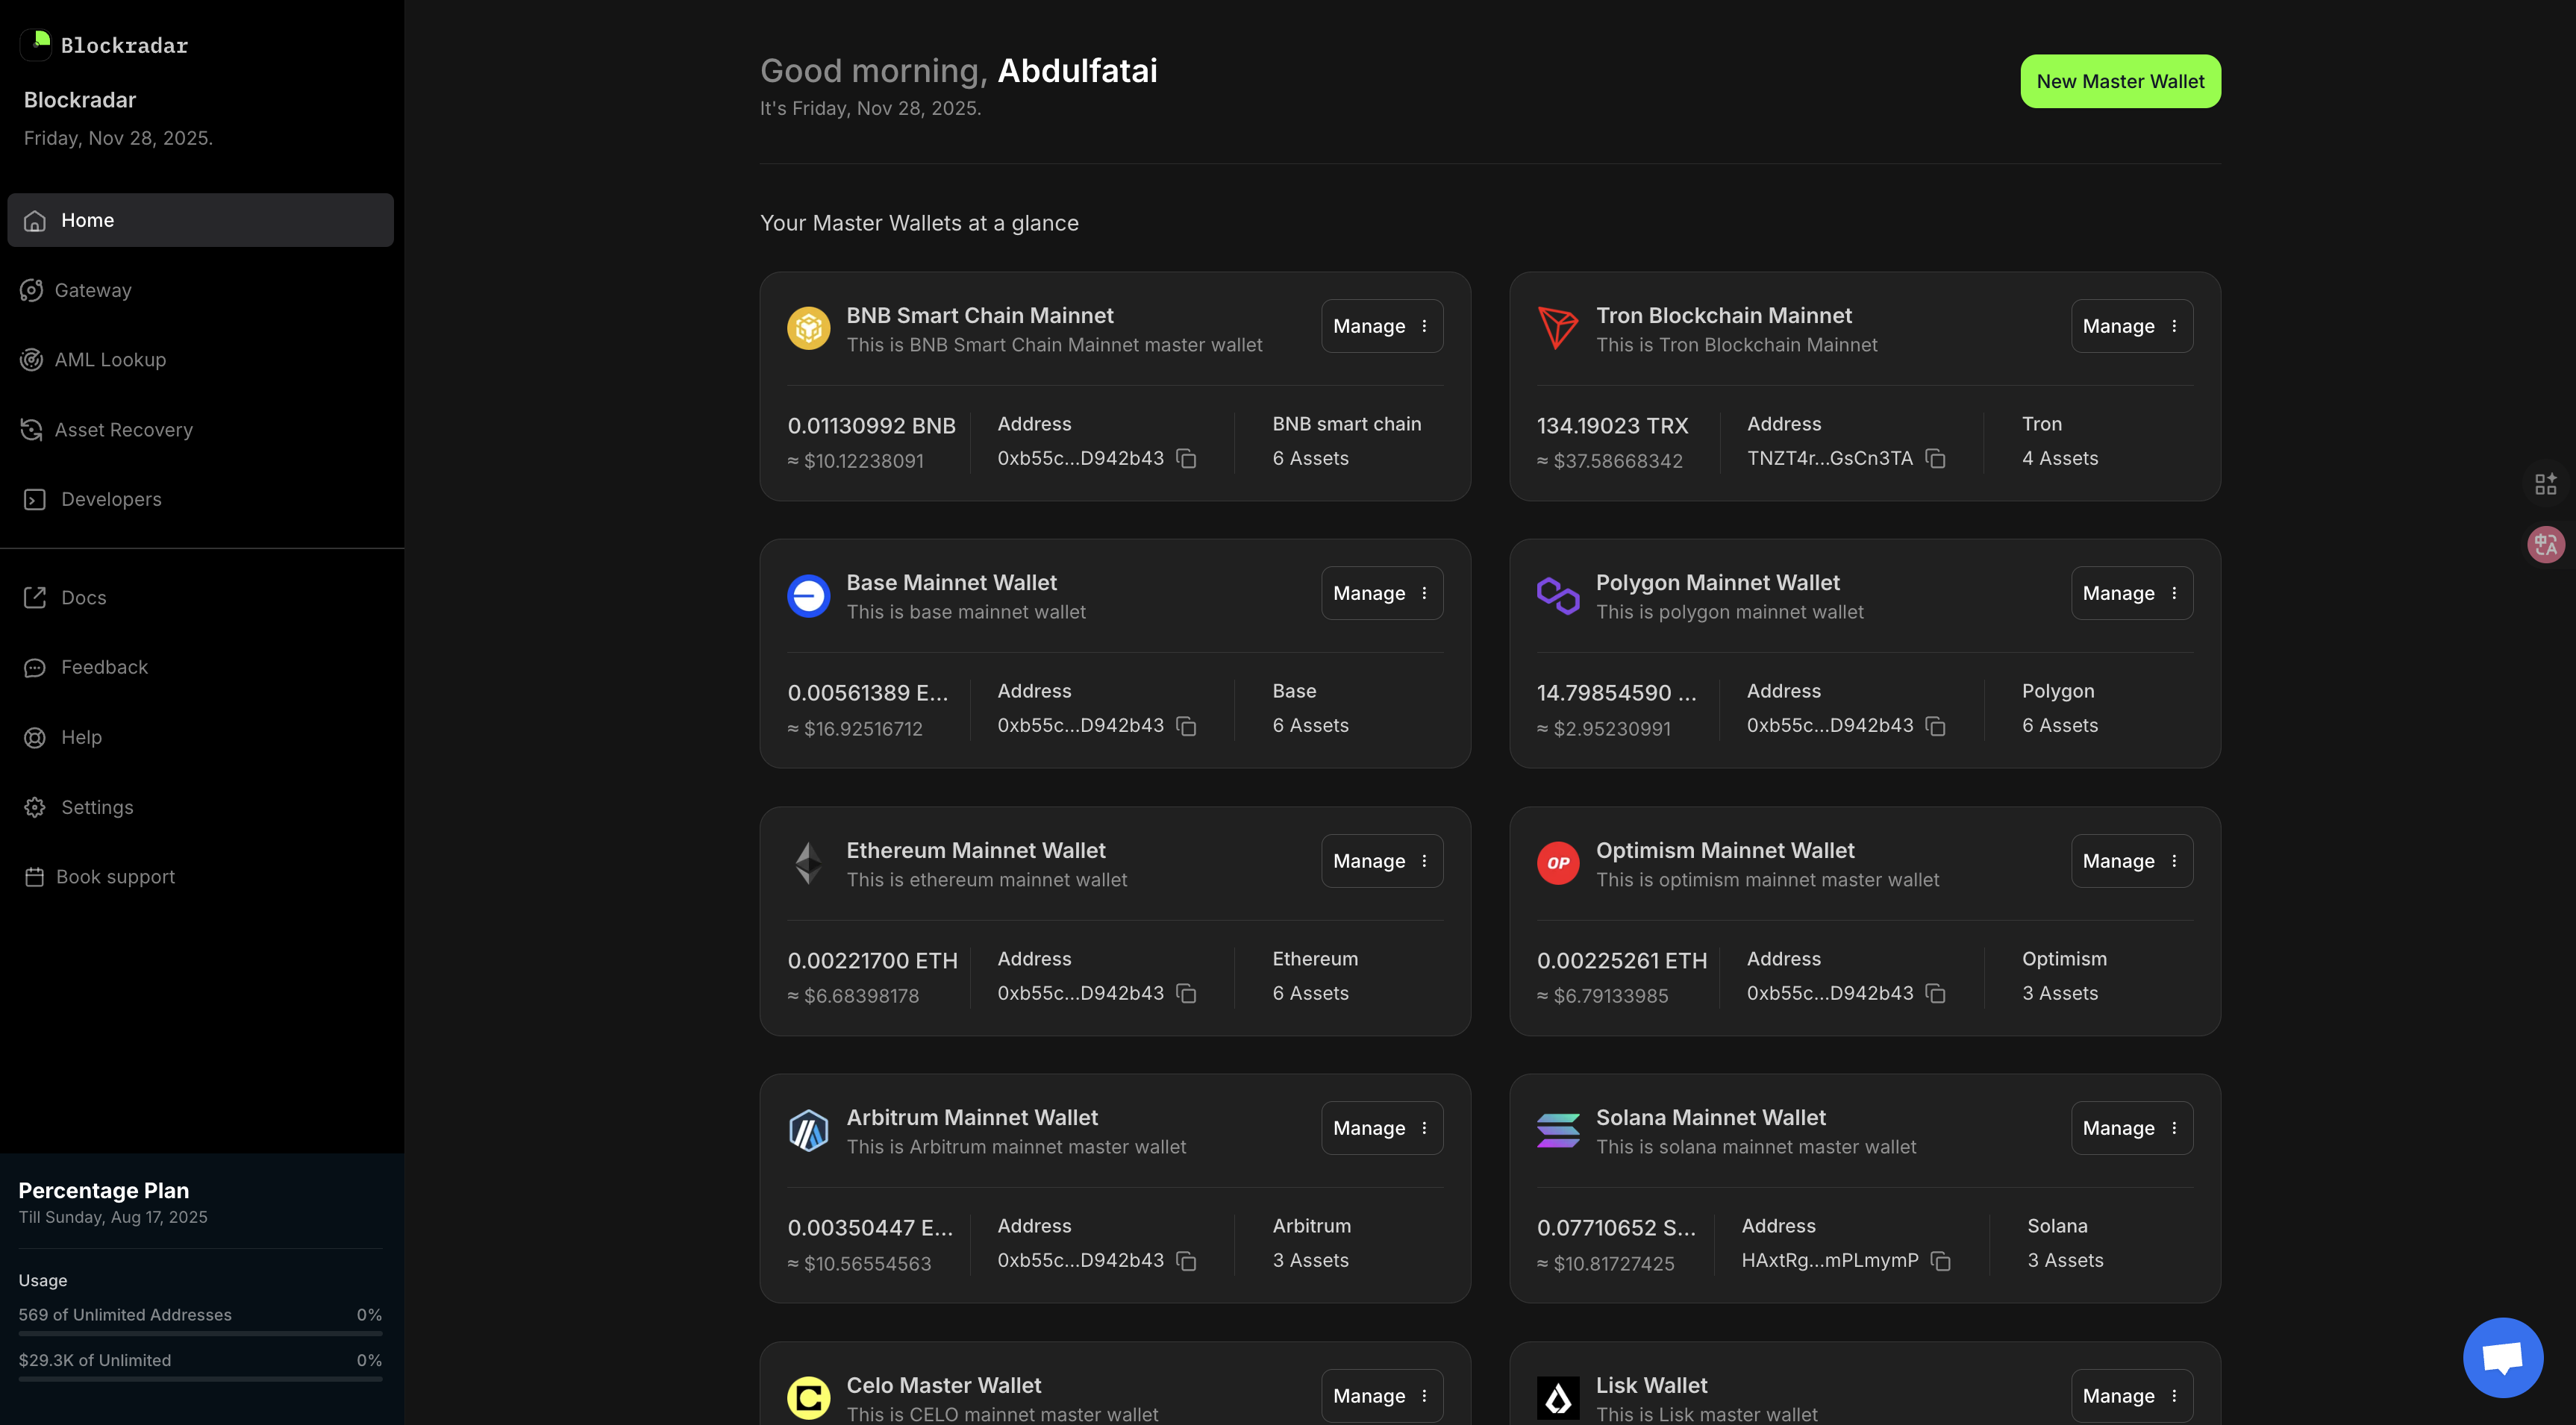
Task: Copy the Arbitrum Mainnet wallet address
Action: [1186, 1261]
